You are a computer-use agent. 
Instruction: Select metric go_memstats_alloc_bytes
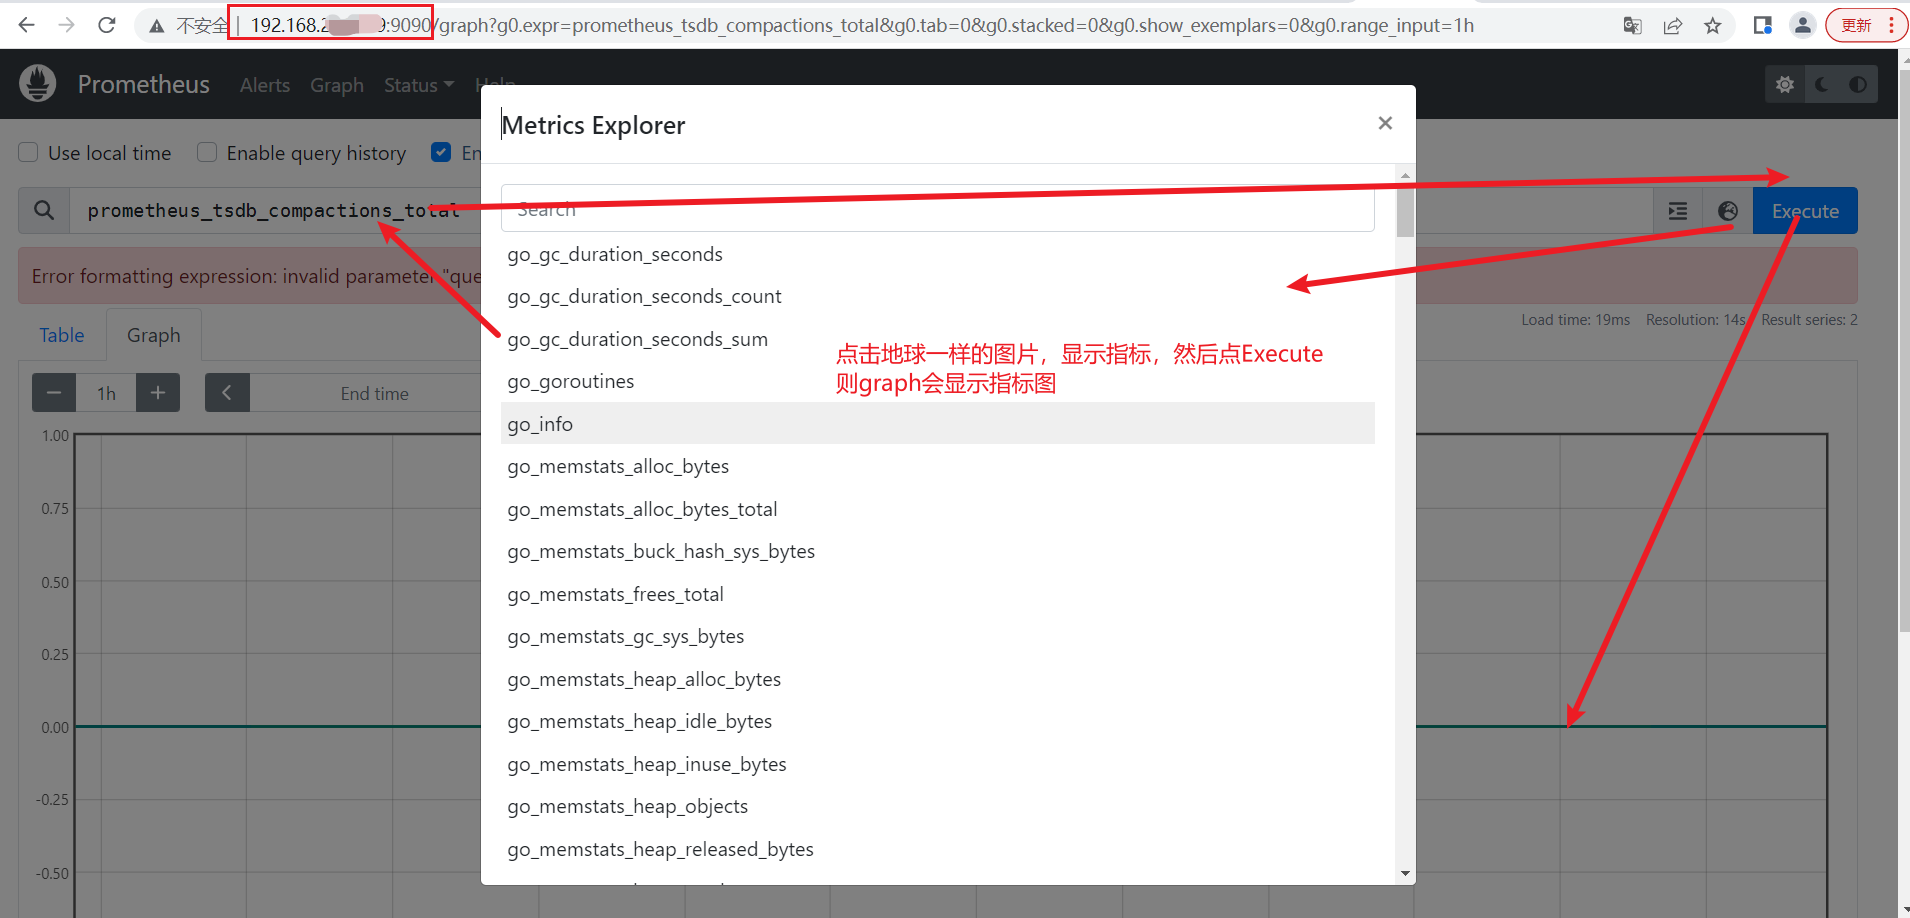coord(938,466)
